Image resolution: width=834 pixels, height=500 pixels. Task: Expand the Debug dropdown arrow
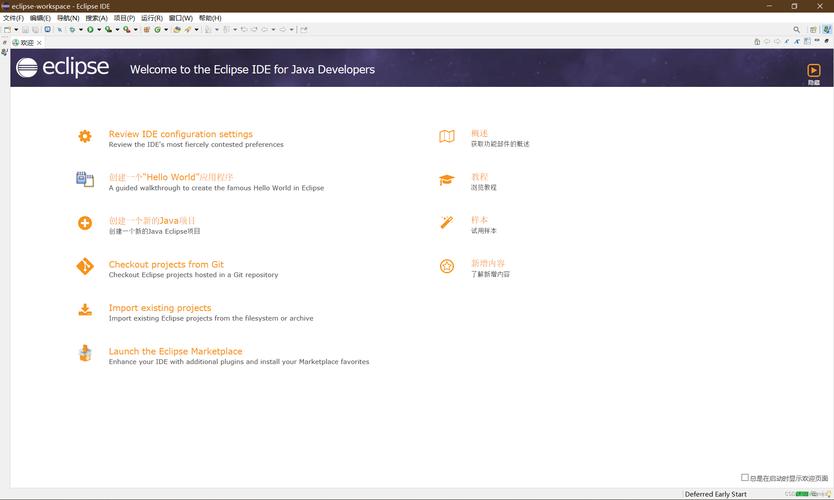click(x=81, y=30)
